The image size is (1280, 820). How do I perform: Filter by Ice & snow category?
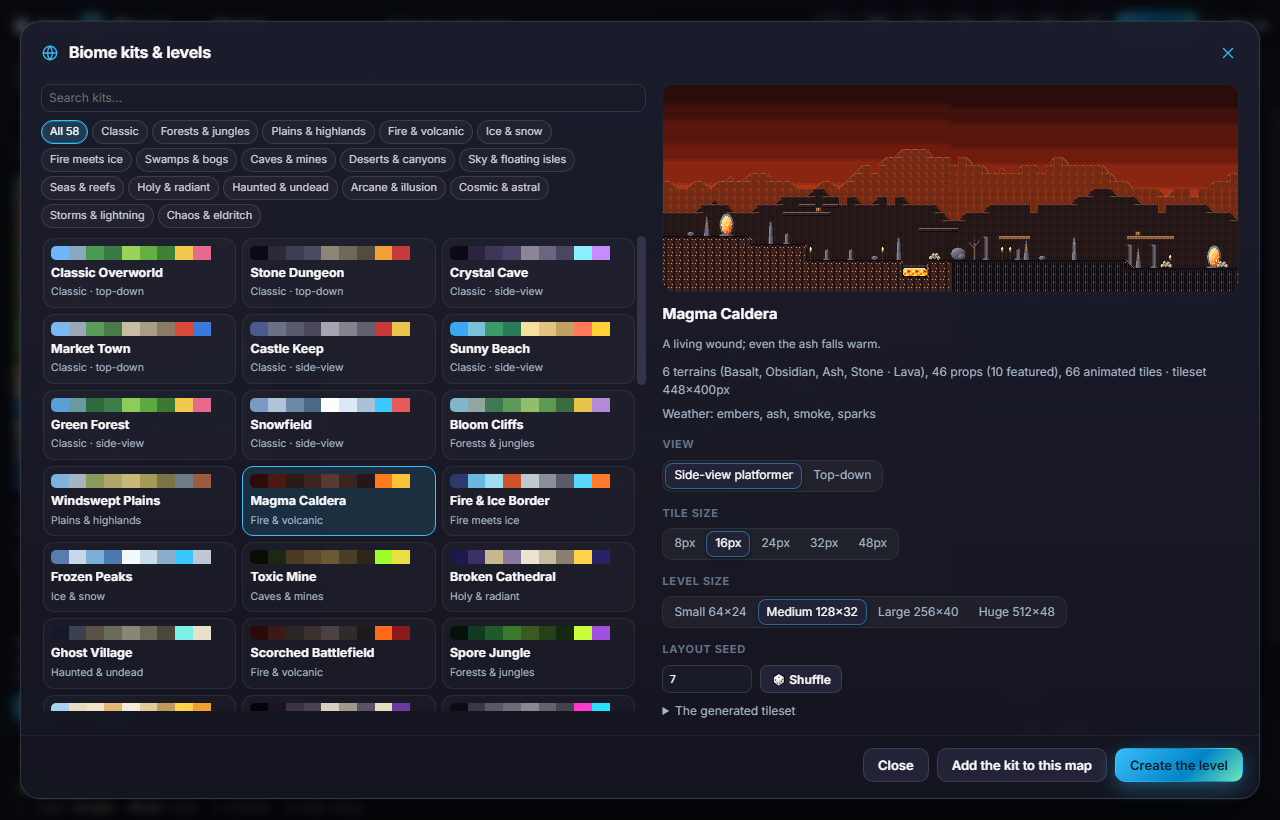514,131
